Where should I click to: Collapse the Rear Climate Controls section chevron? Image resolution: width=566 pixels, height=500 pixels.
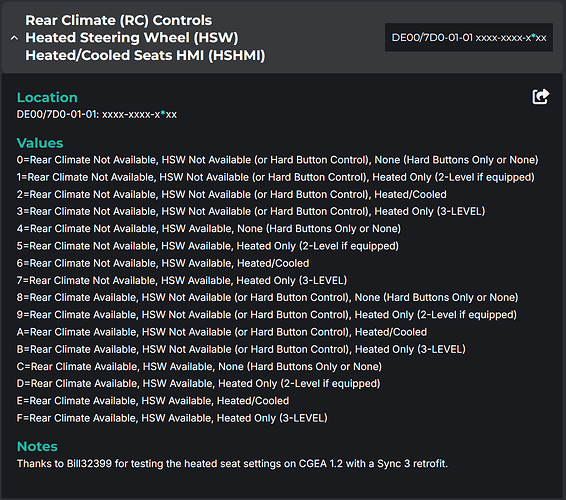(x=14, y=38)
